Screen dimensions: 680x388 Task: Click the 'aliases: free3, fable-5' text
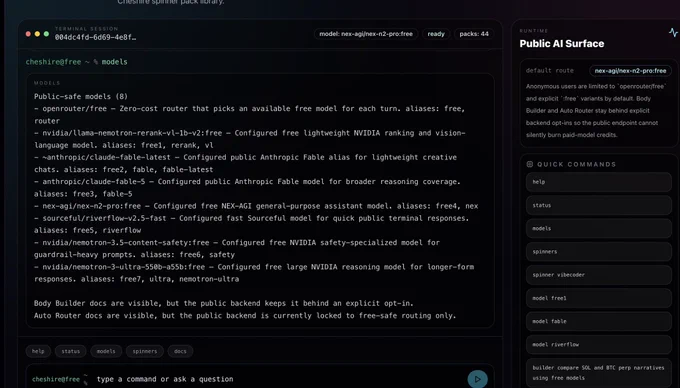pos(83,194)
